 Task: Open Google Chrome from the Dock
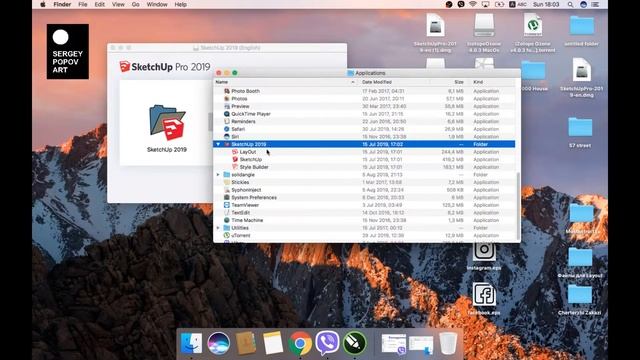[300, 343]
